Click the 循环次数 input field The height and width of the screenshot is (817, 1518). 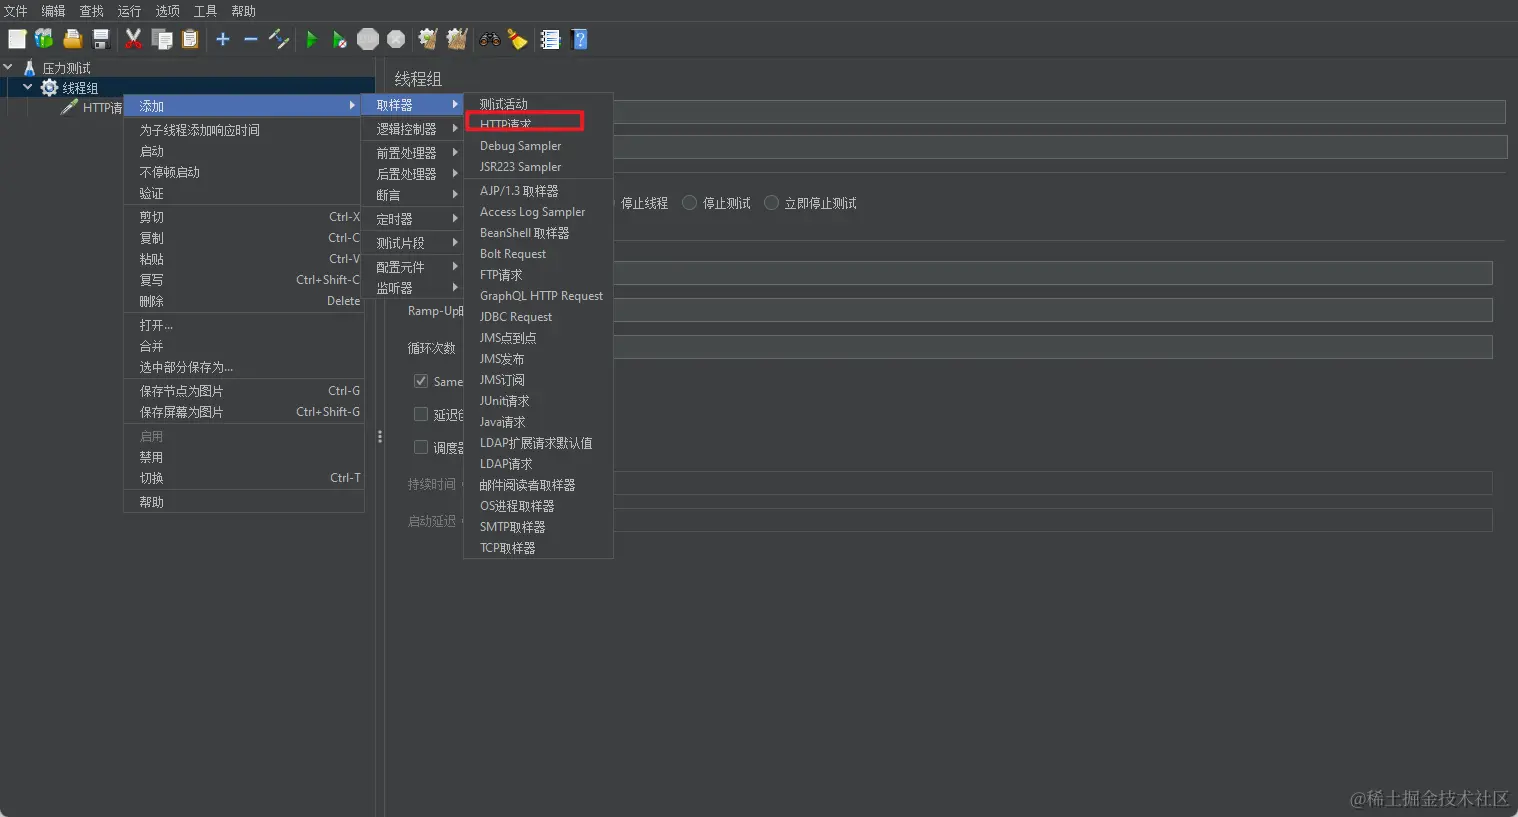pos(1053,347)
